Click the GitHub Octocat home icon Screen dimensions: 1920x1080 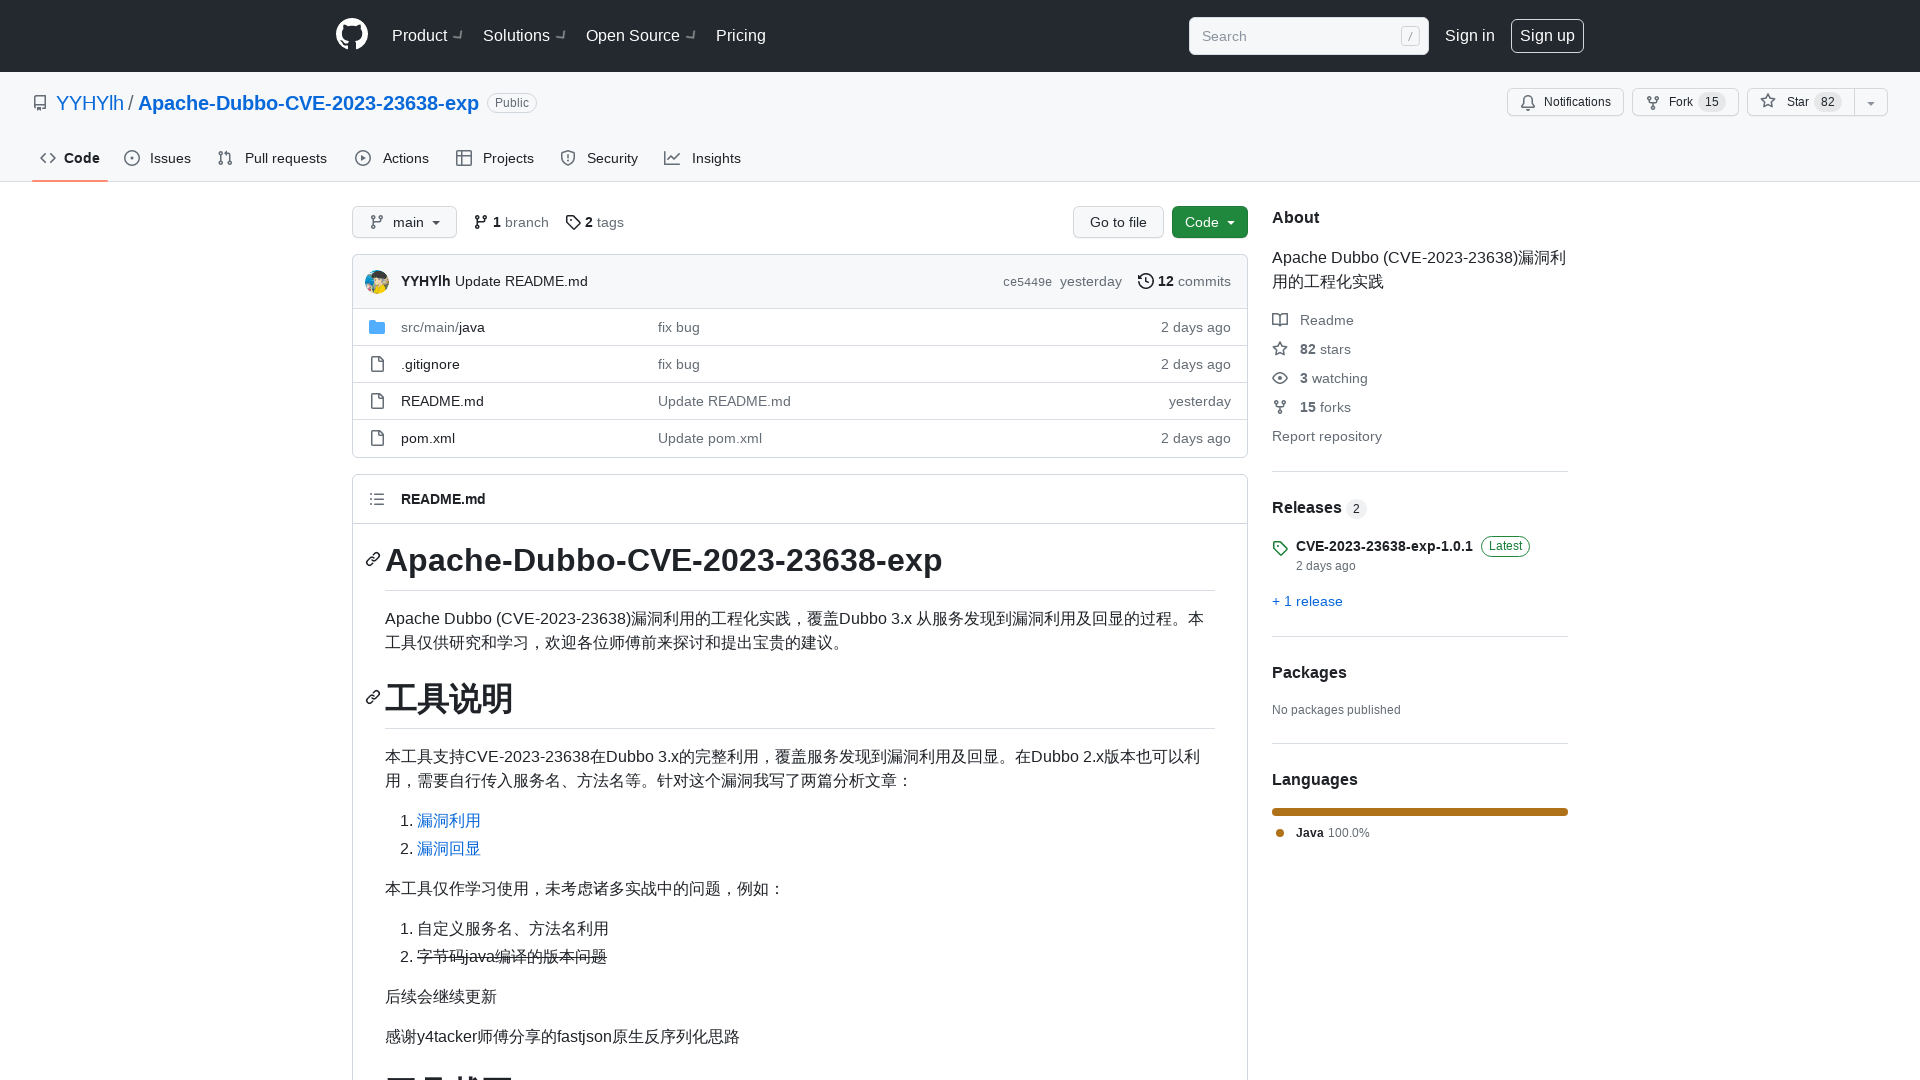tap(352, 34)
